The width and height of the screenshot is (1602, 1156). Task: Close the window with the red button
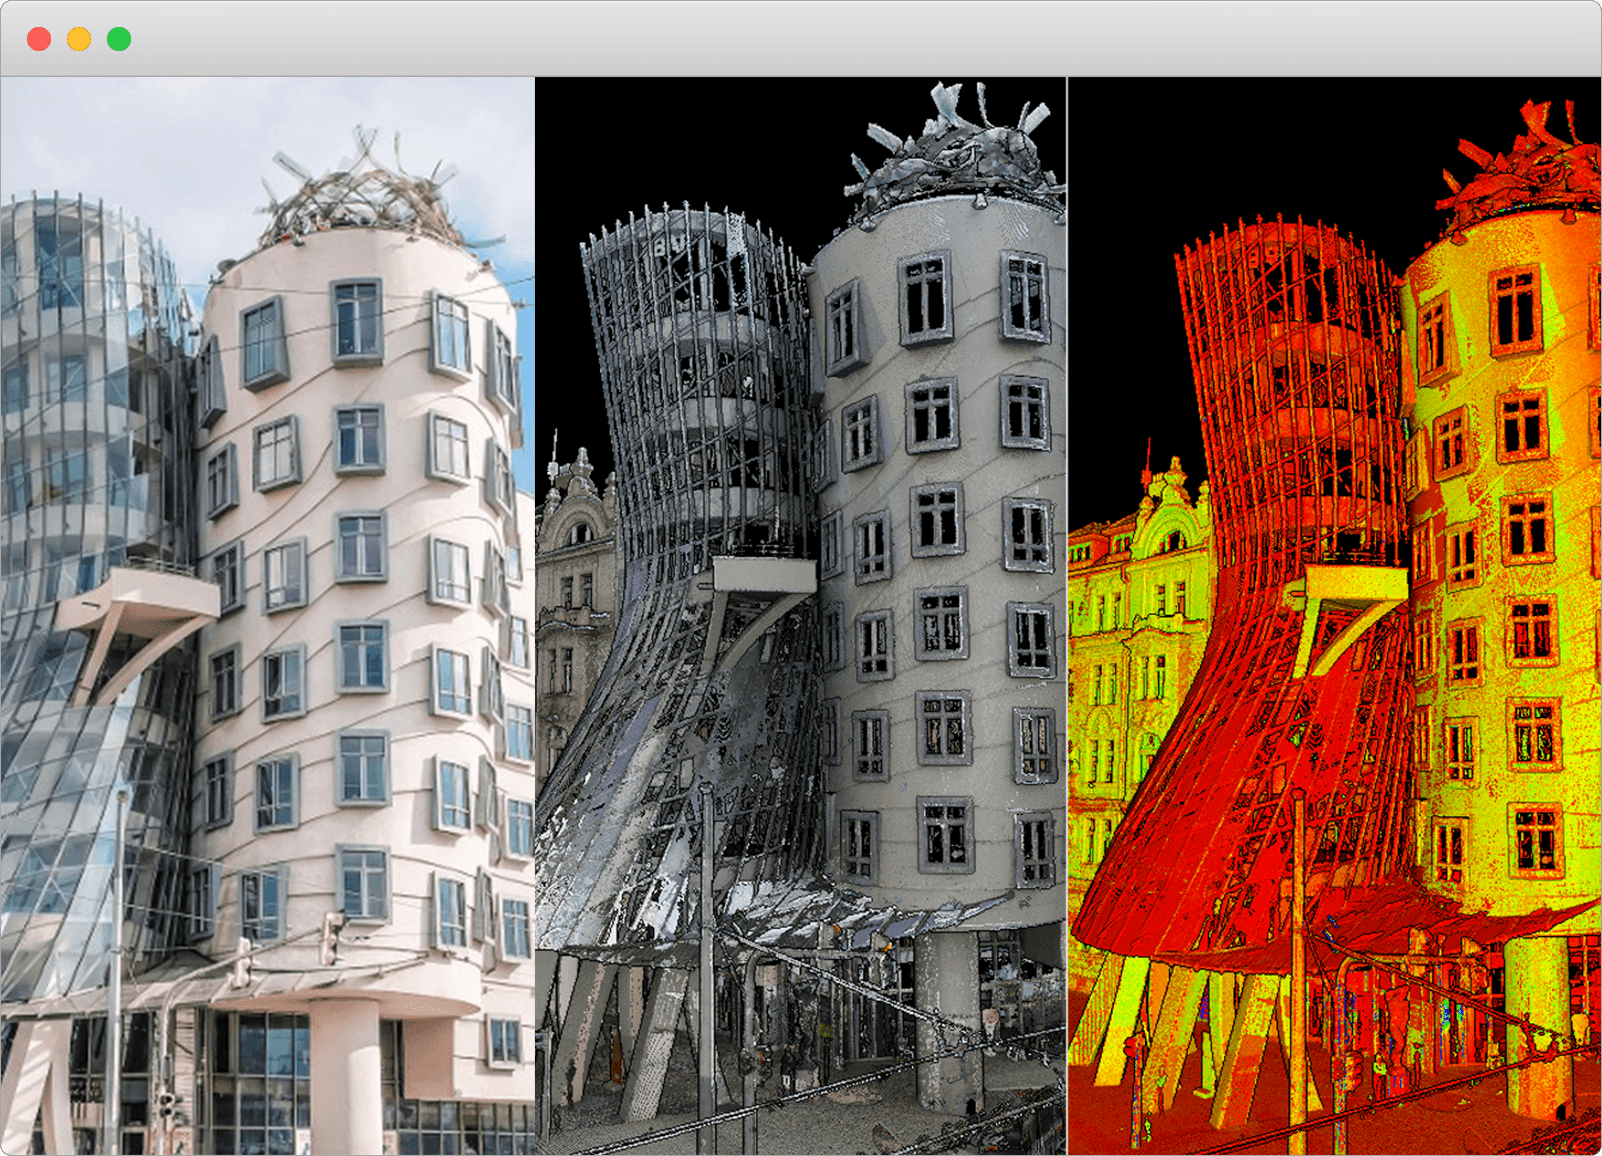coord(39,39)
